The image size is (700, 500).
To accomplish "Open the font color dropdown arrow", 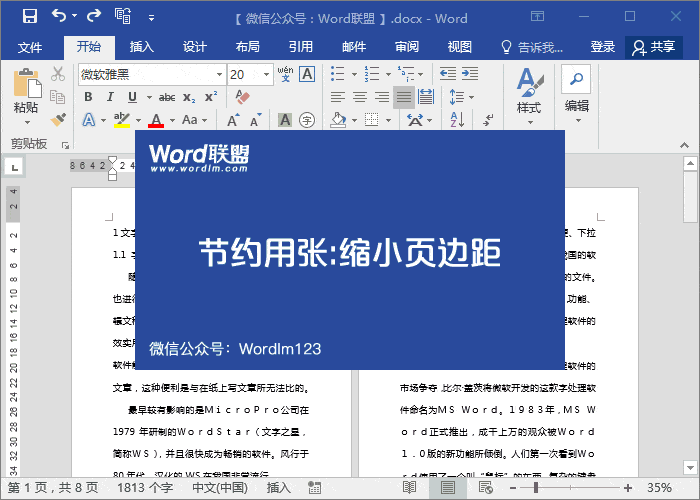I will click(172, 121).
